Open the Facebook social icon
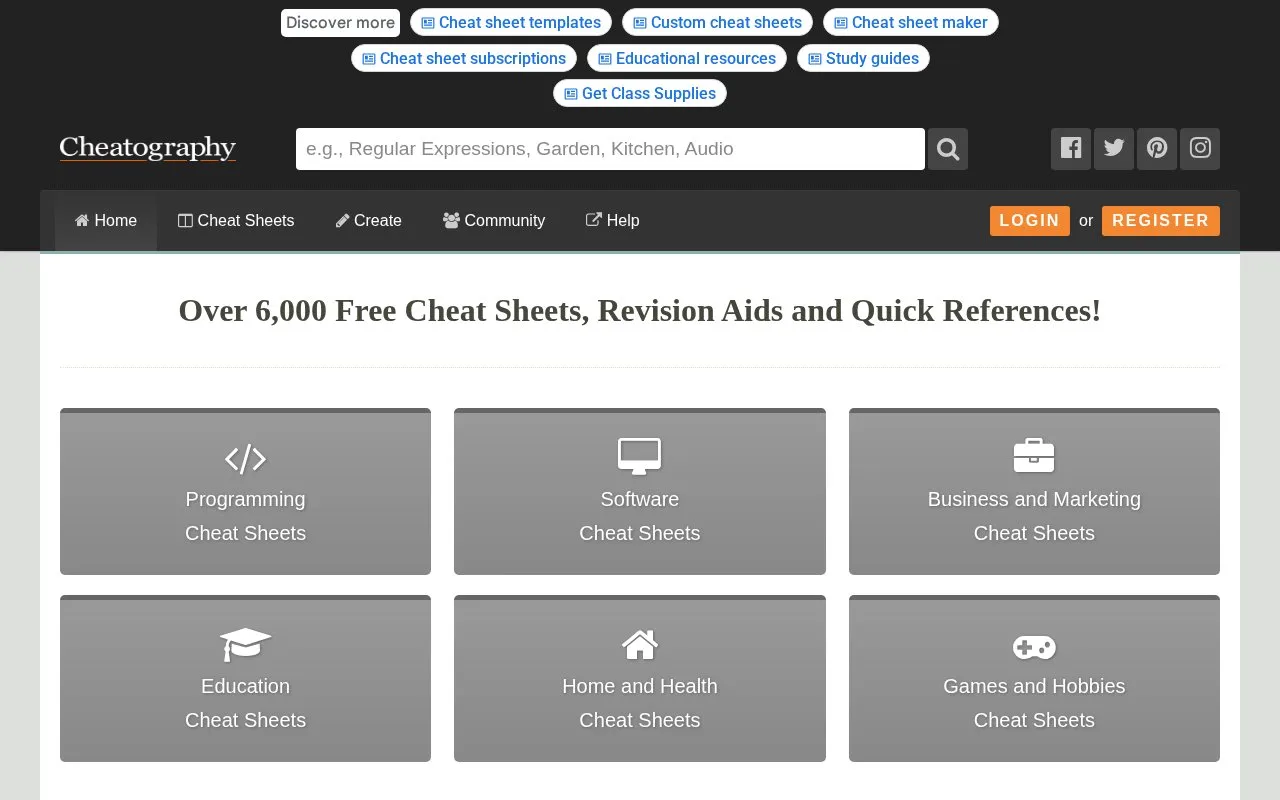This screenshot has height=800, width=1280. pyautogui.click(x=1071, y=149)
